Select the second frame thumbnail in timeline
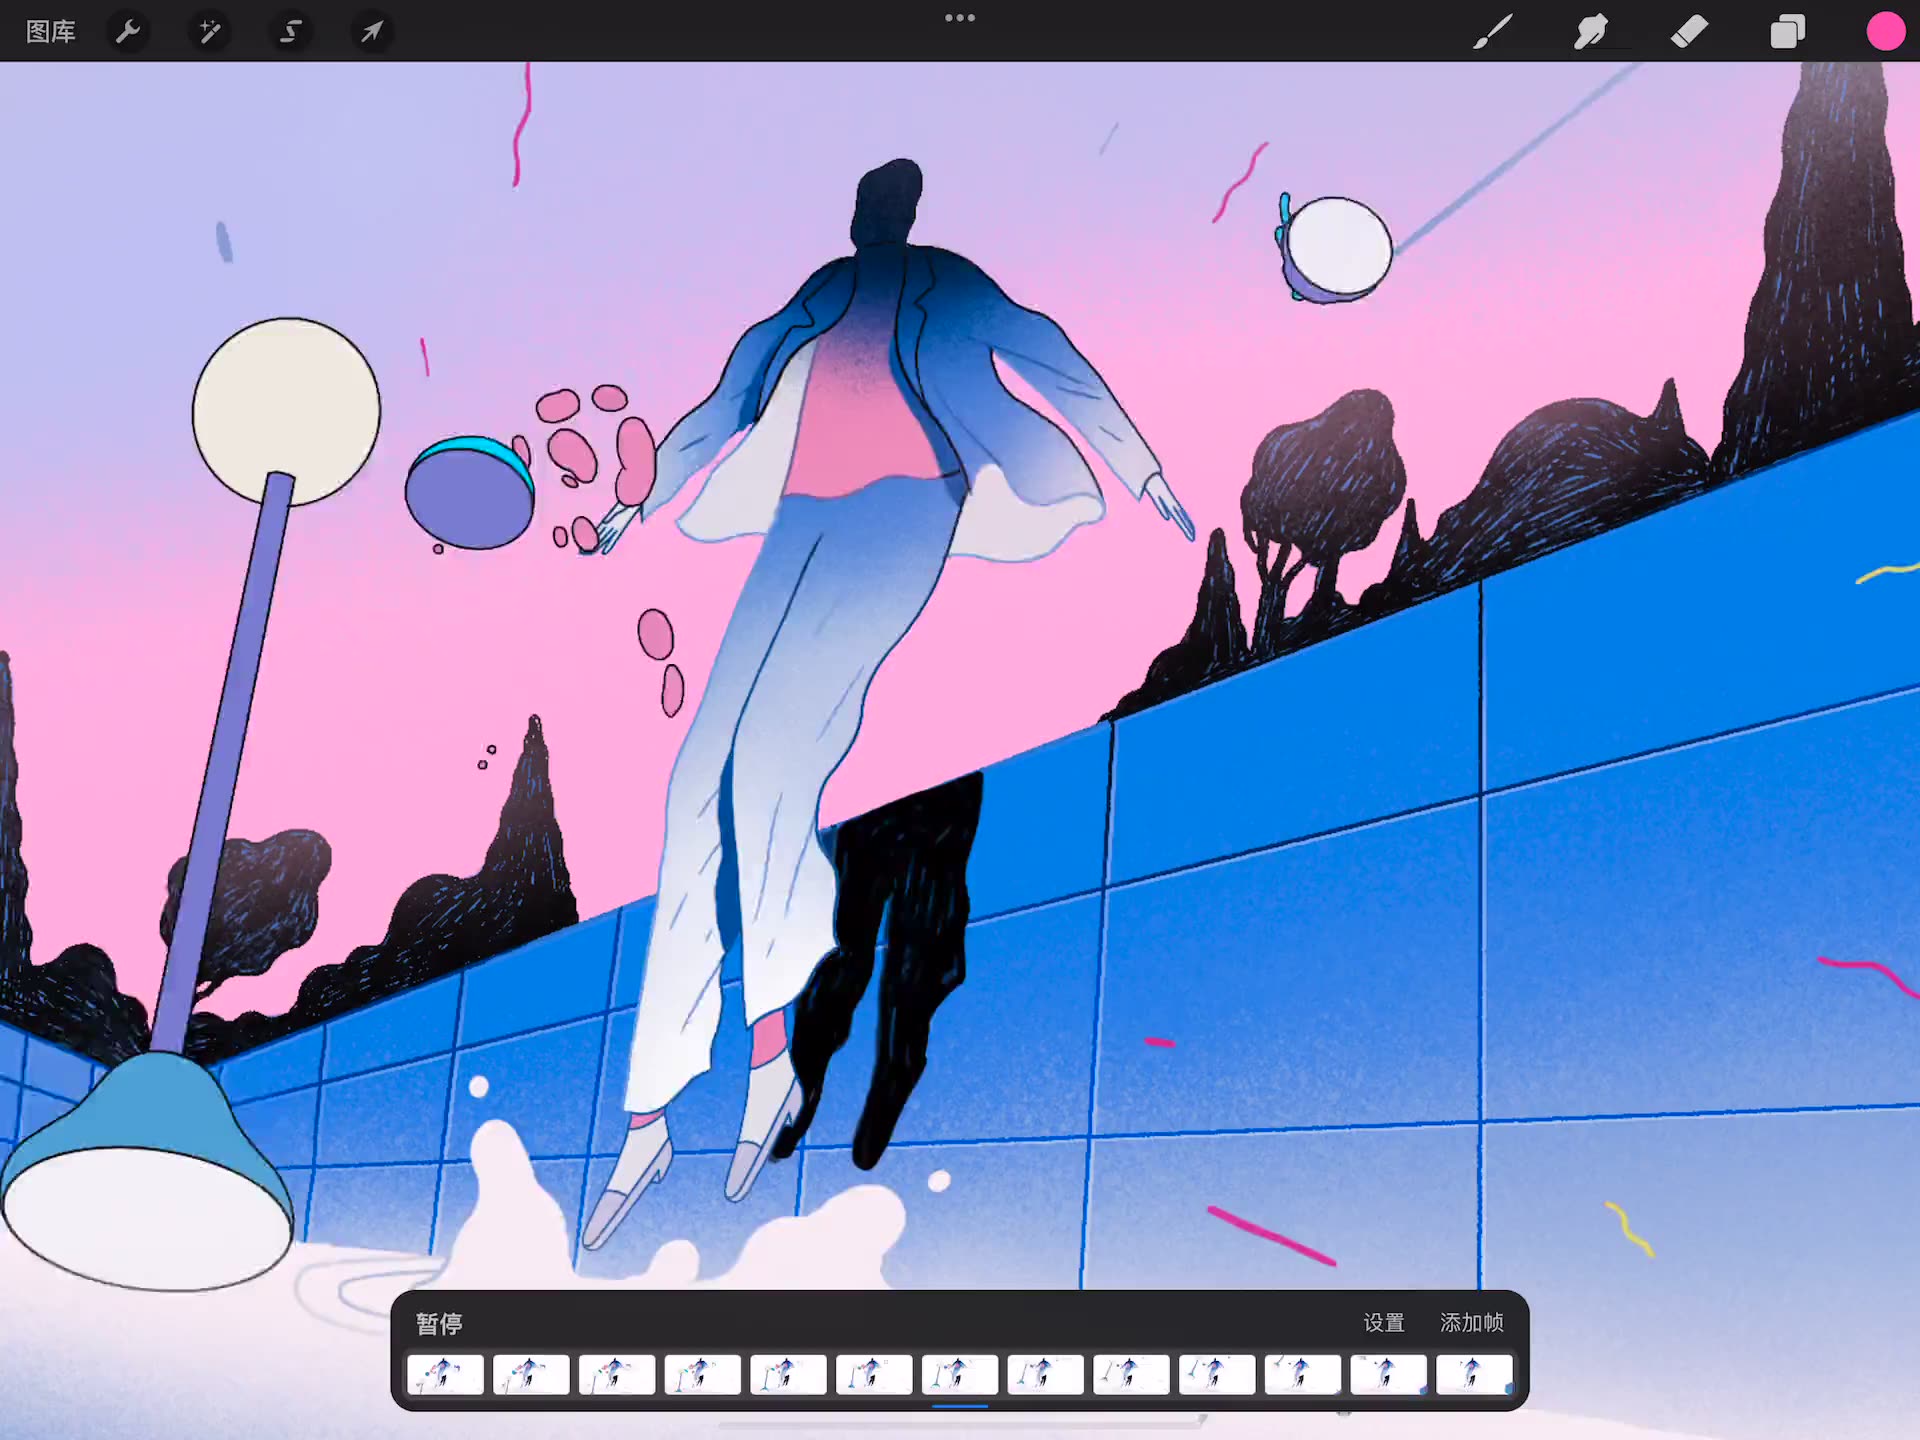 click(531, 1375)
